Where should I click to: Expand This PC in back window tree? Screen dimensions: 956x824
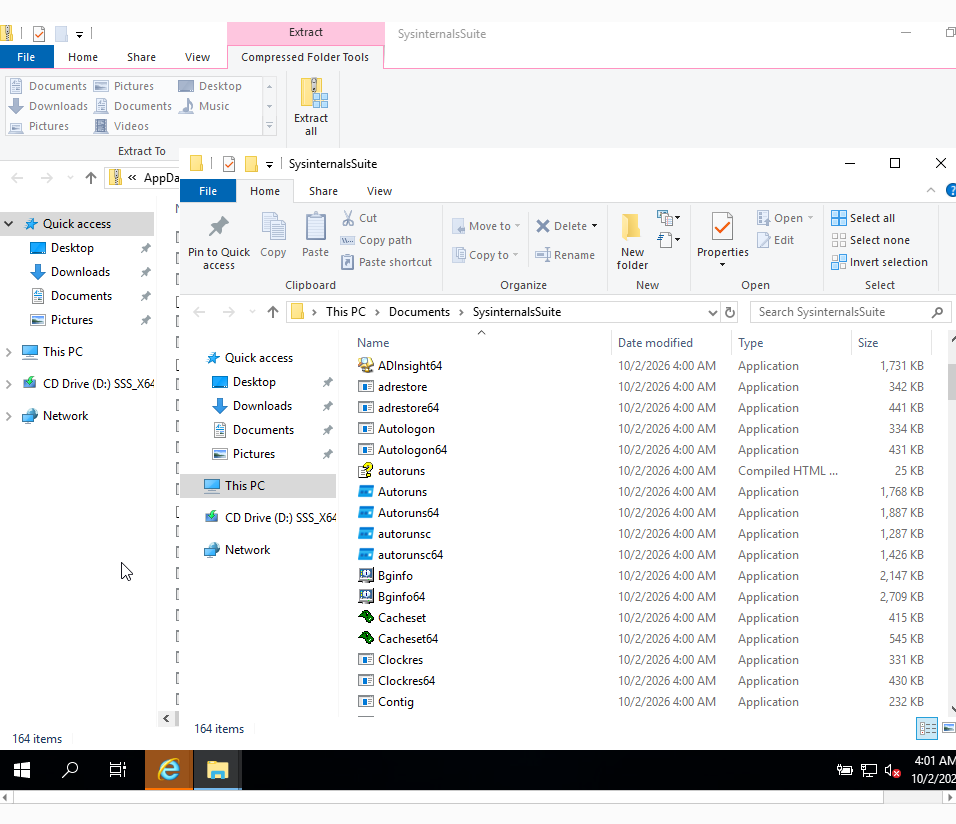tap(9, 352)
